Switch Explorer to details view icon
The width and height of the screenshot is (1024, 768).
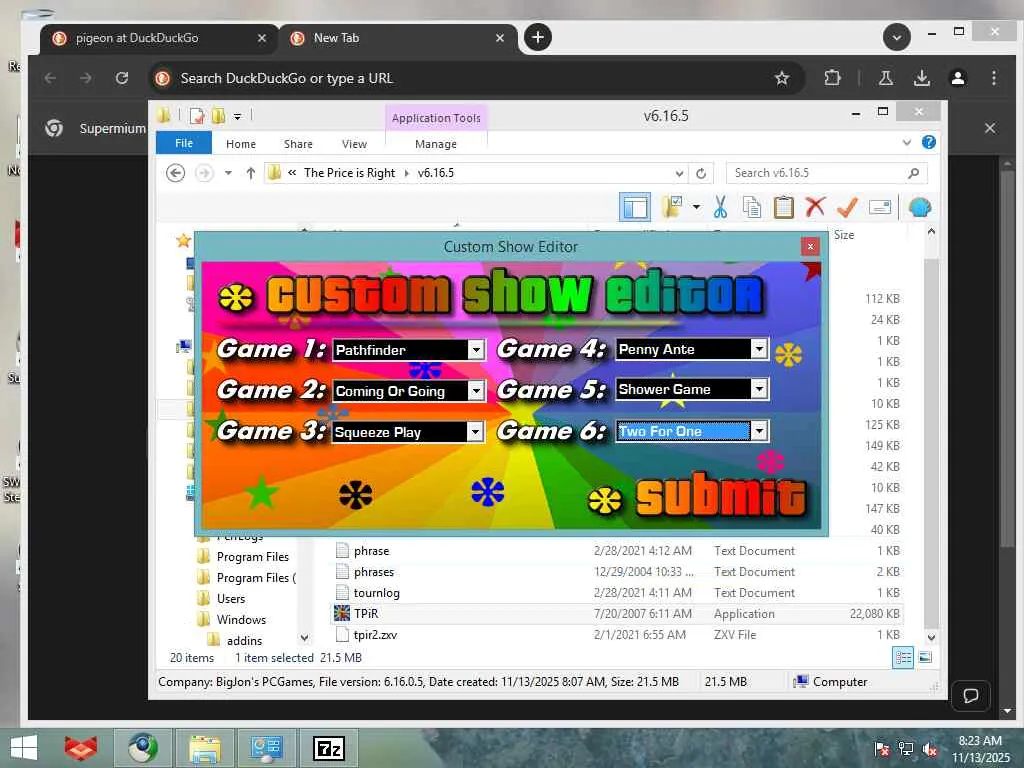(903, 658)
